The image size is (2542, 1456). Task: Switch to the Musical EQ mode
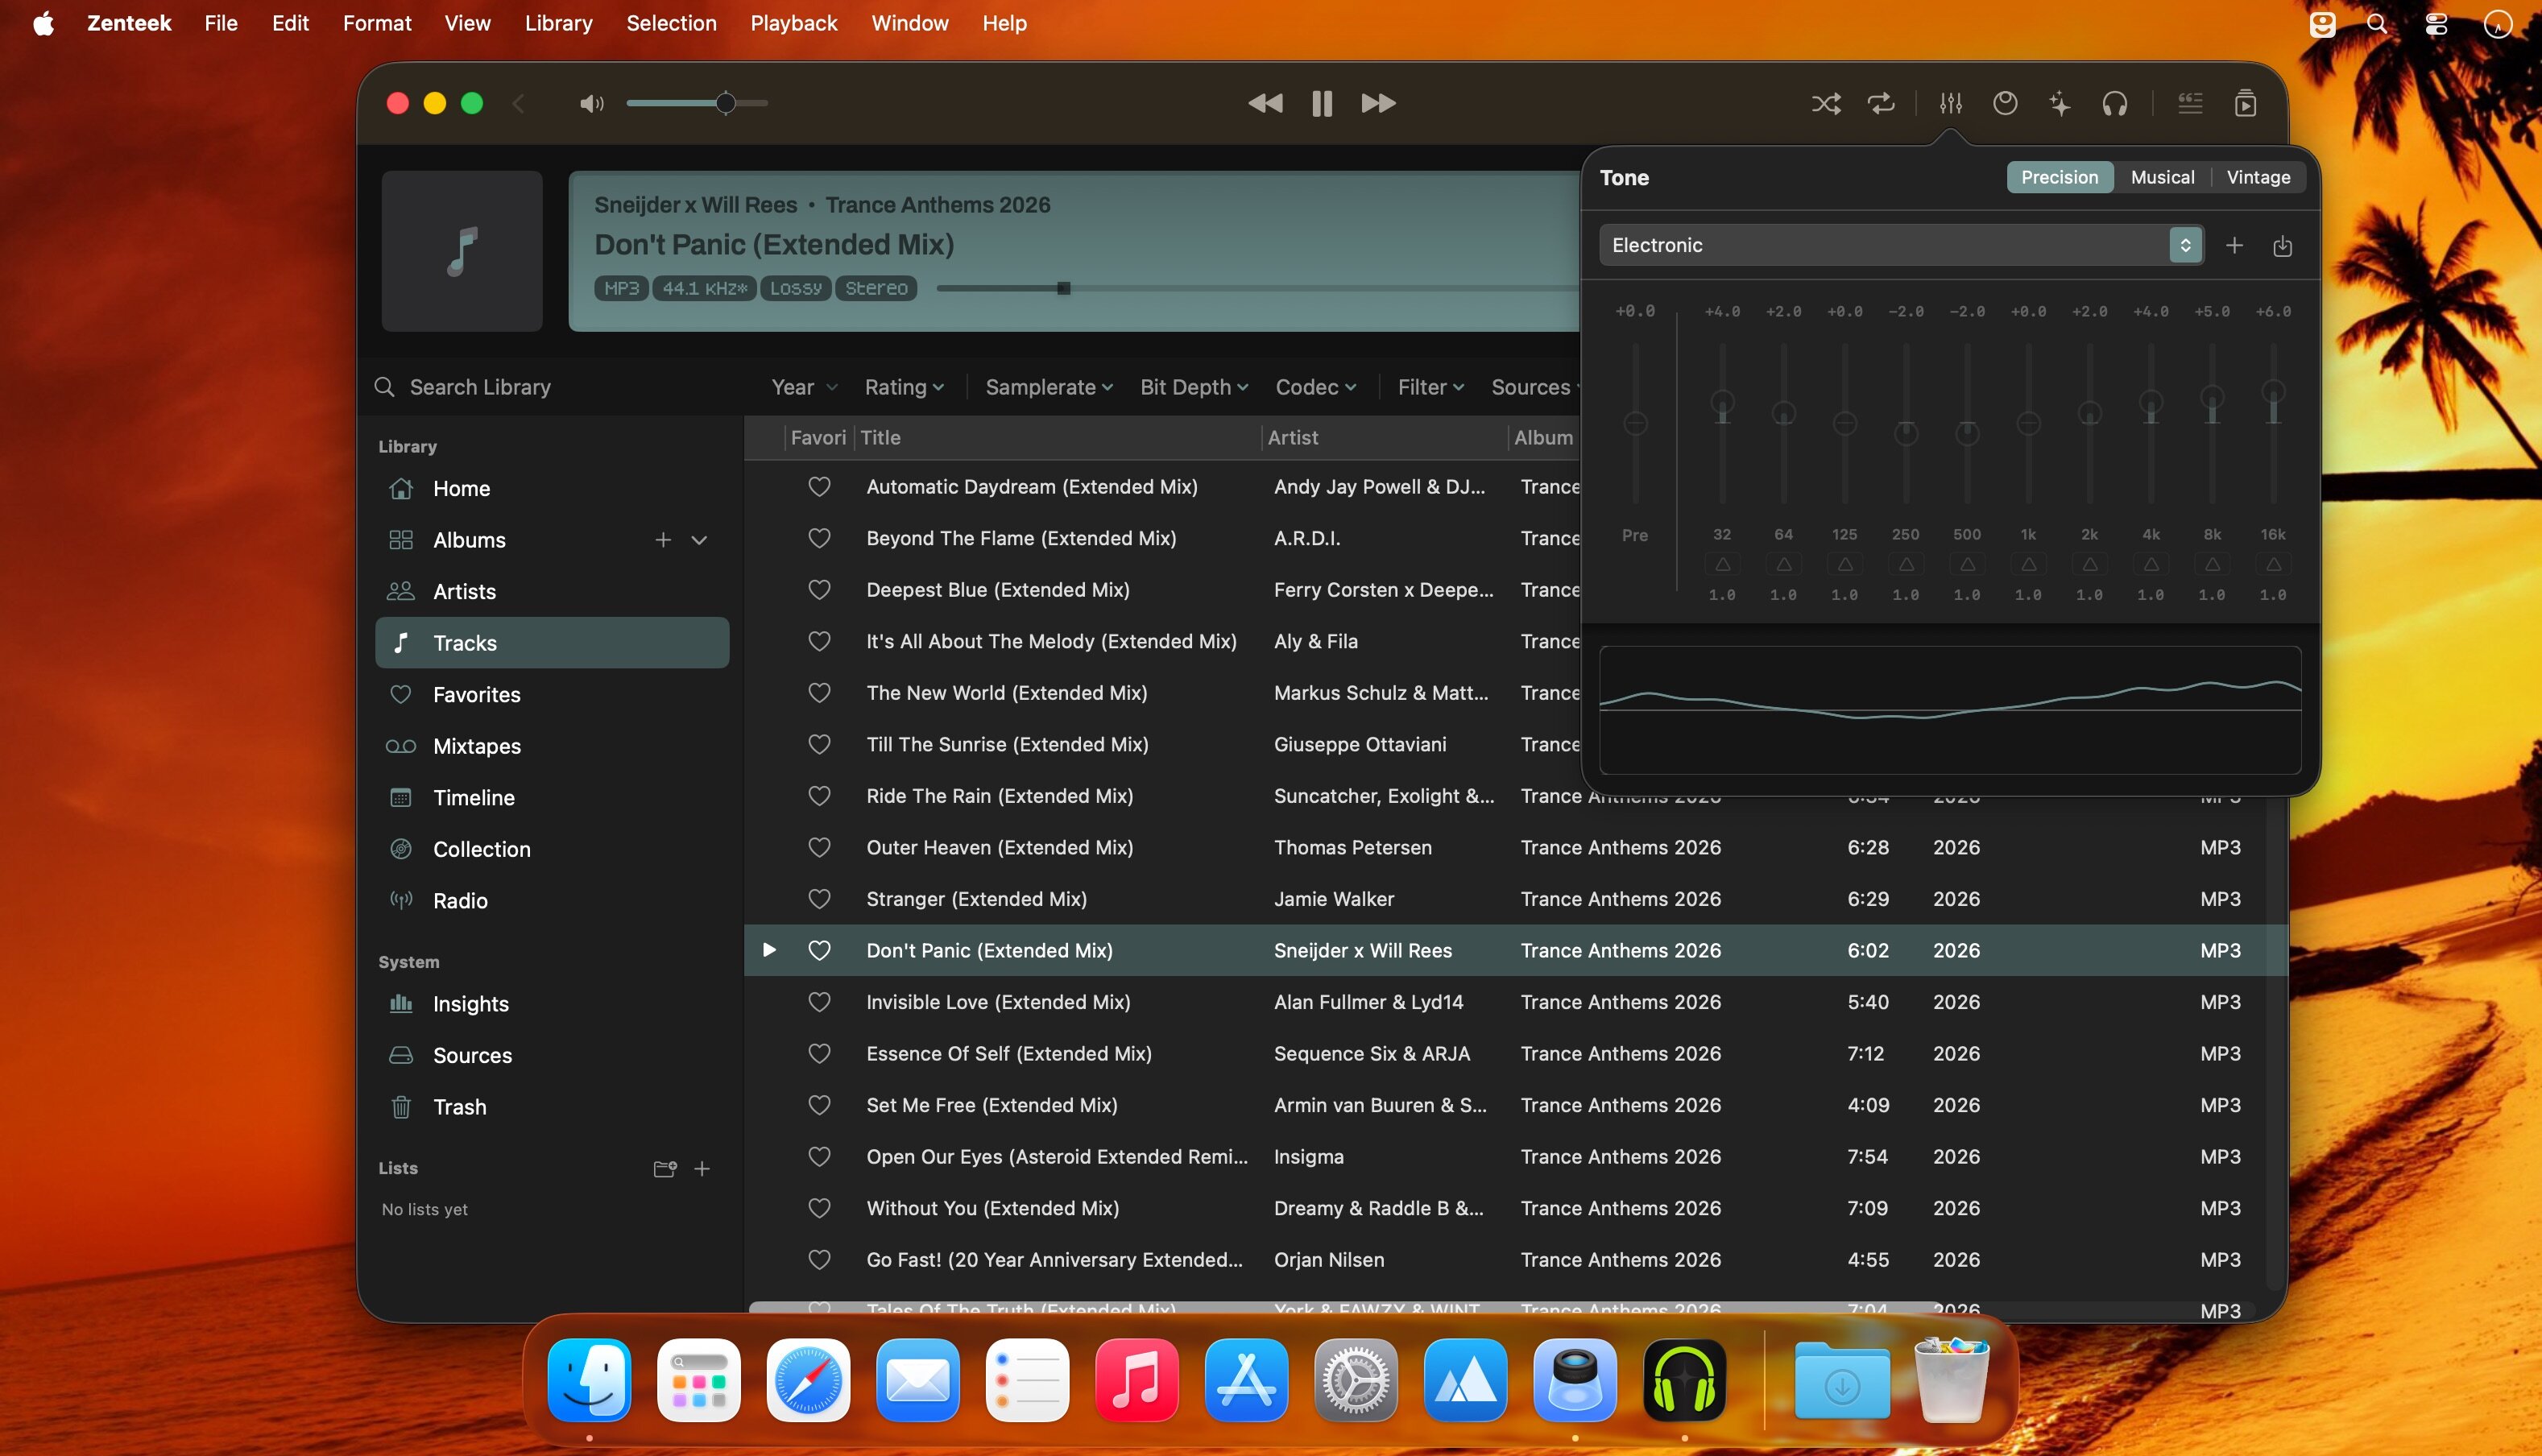coord(2162,177)
